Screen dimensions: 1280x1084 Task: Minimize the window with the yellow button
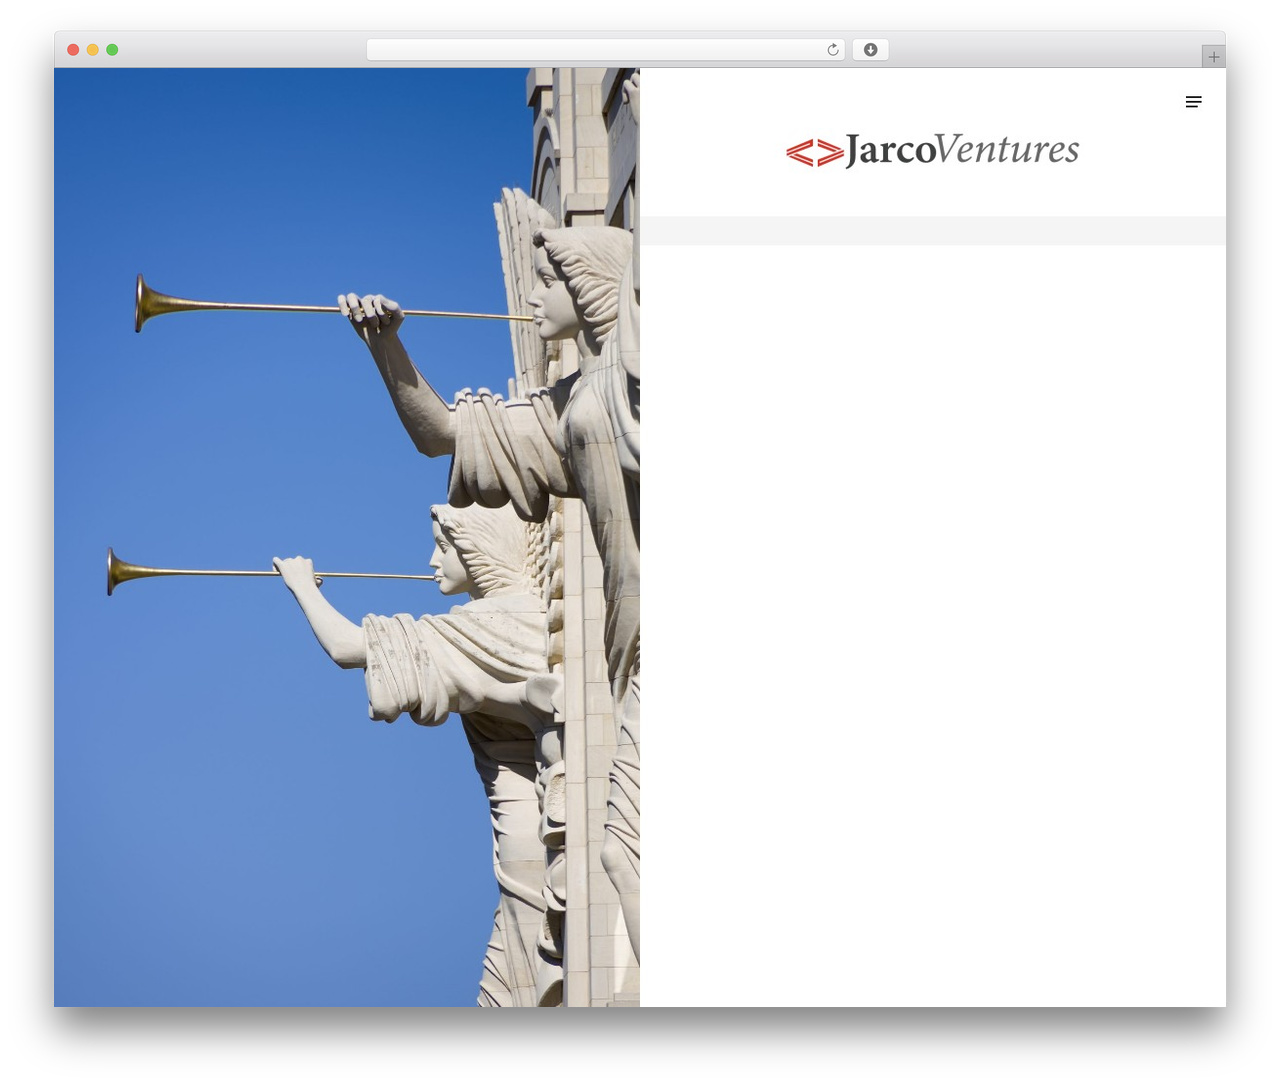92,50
